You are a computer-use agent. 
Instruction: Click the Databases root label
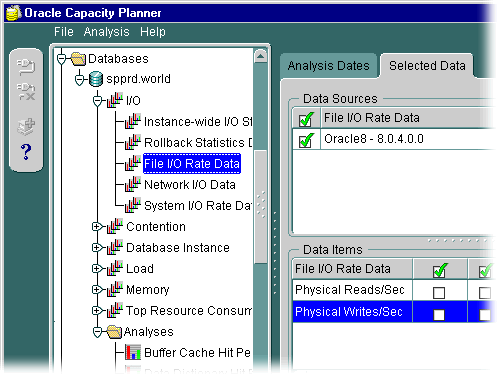(x=118, y=59)
